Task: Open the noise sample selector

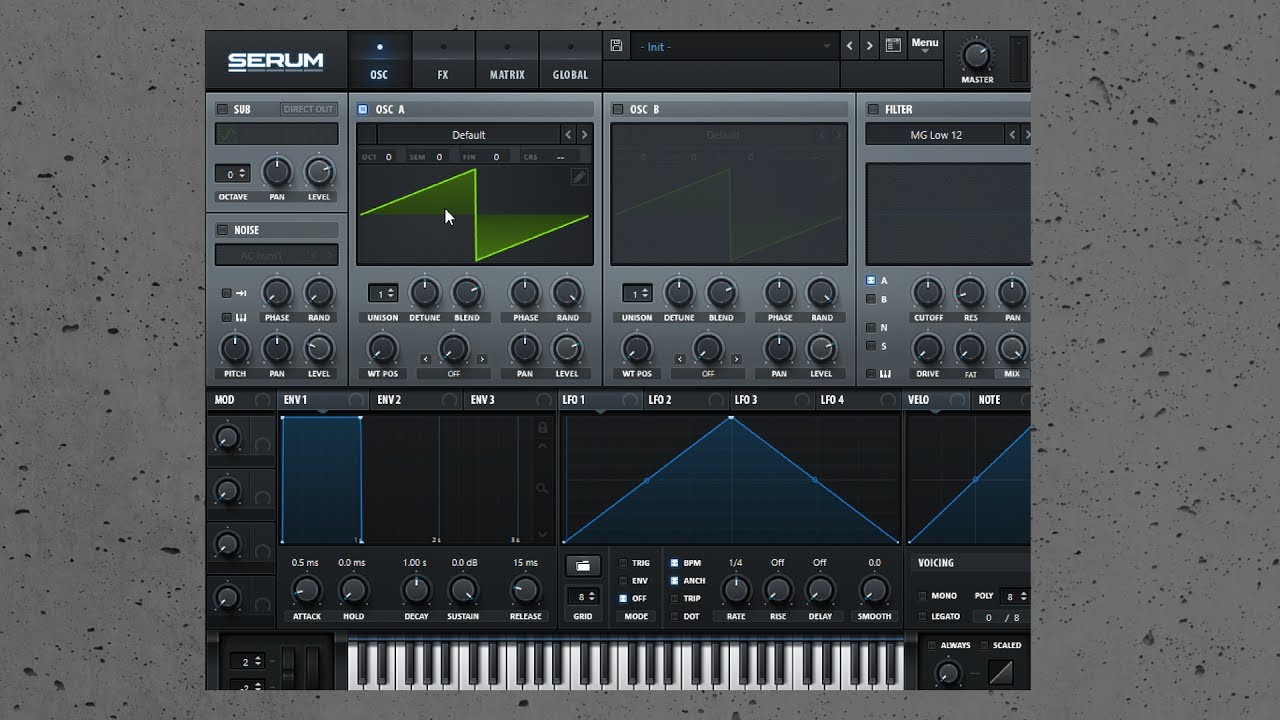Action: [x=277, y=255]
